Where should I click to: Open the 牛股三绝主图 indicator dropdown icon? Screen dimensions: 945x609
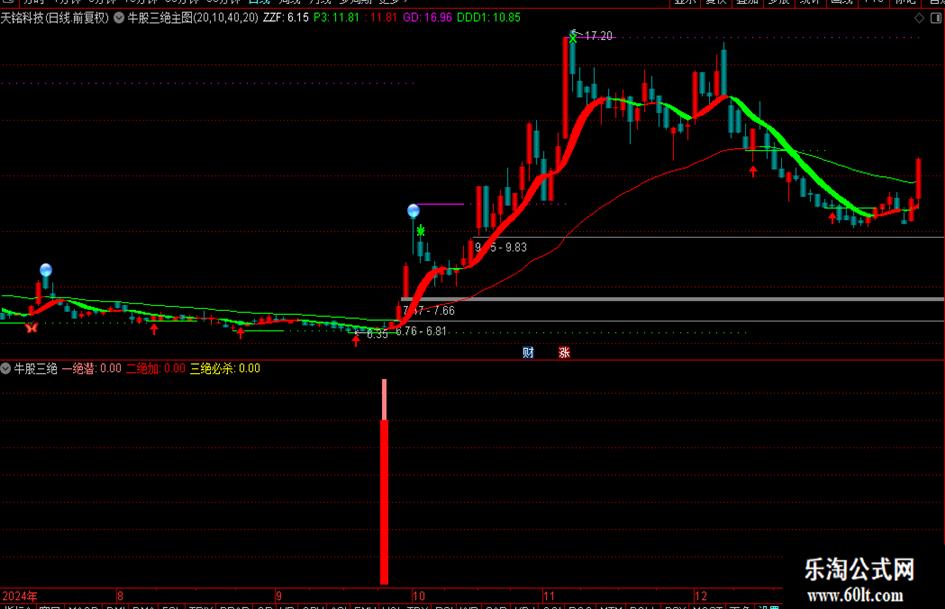point(119,18)
